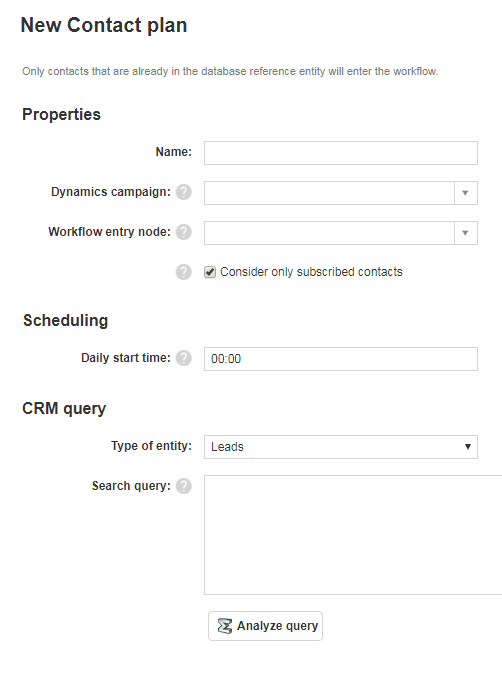Open the Type of entity Leads dropdown
The image size is (502, 676).
(341, 447)
